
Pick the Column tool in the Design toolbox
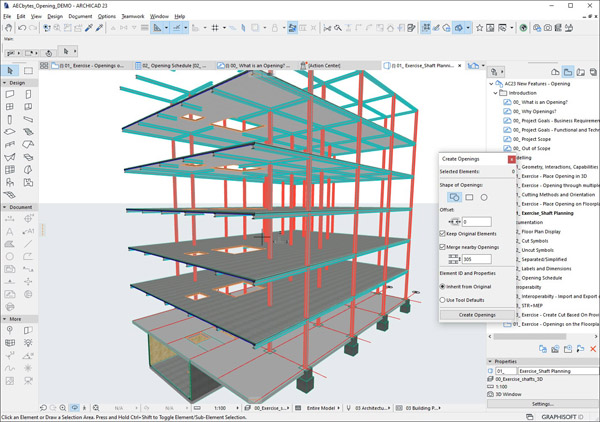click(x=10, y=119)
